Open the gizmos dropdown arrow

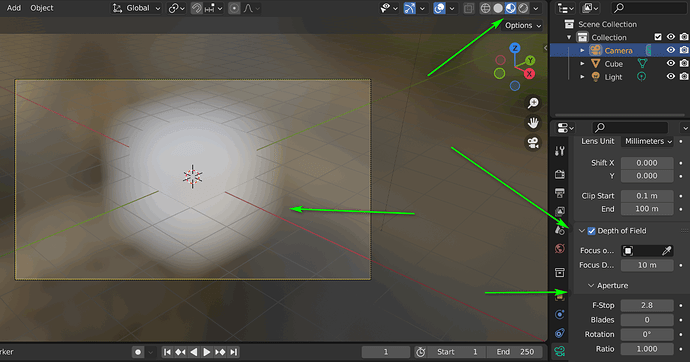pyautogui.click(x=422, y=8)
